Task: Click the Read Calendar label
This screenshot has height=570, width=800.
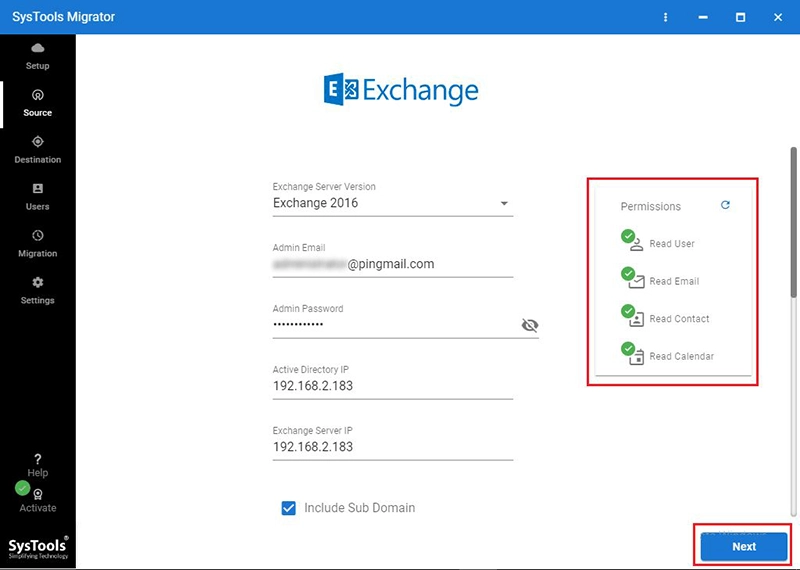Action: (682, 356)
